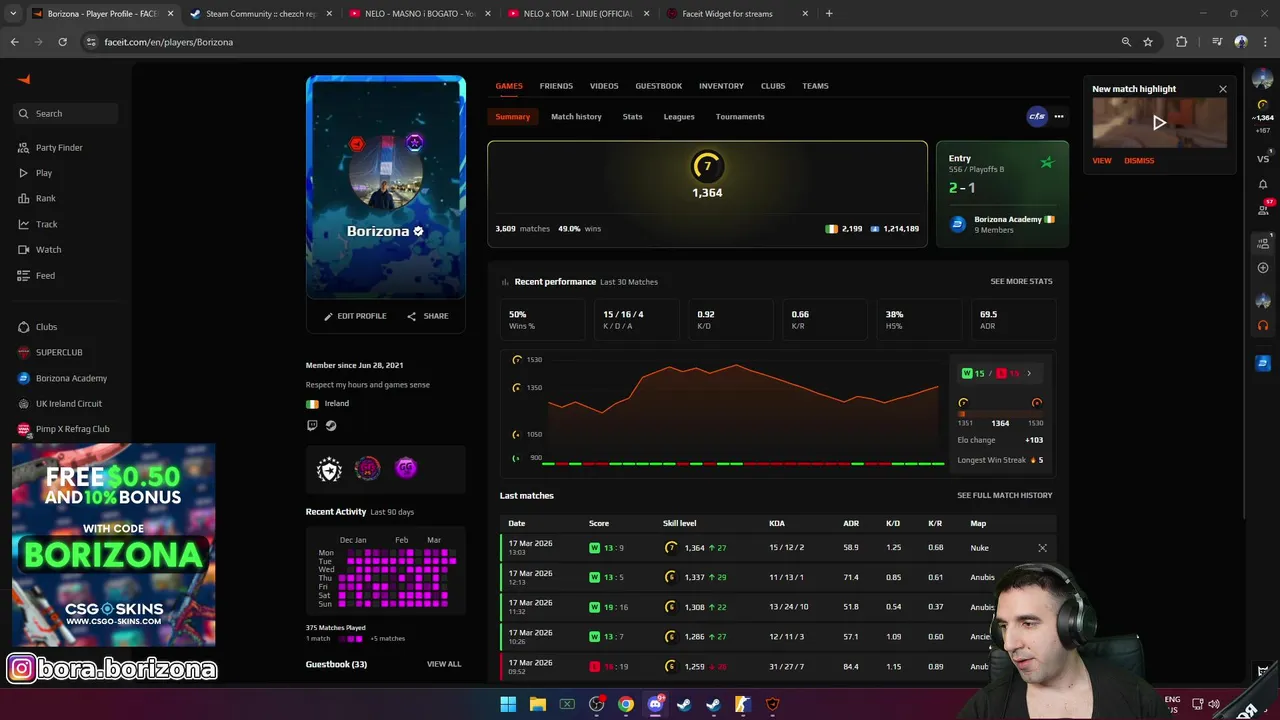
Task: Dismiss the match highlight notification
Action: coord(1139,161)
